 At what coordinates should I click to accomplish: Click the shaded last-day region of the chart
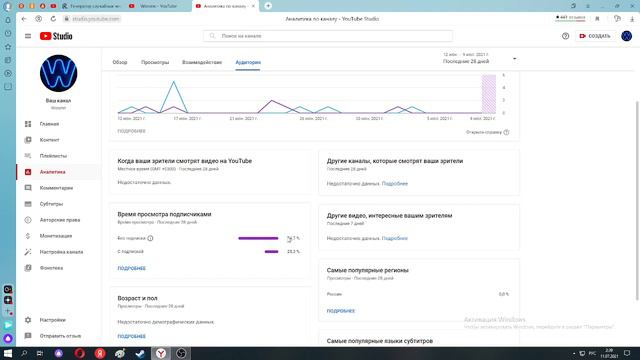click(x=489, y=94)
